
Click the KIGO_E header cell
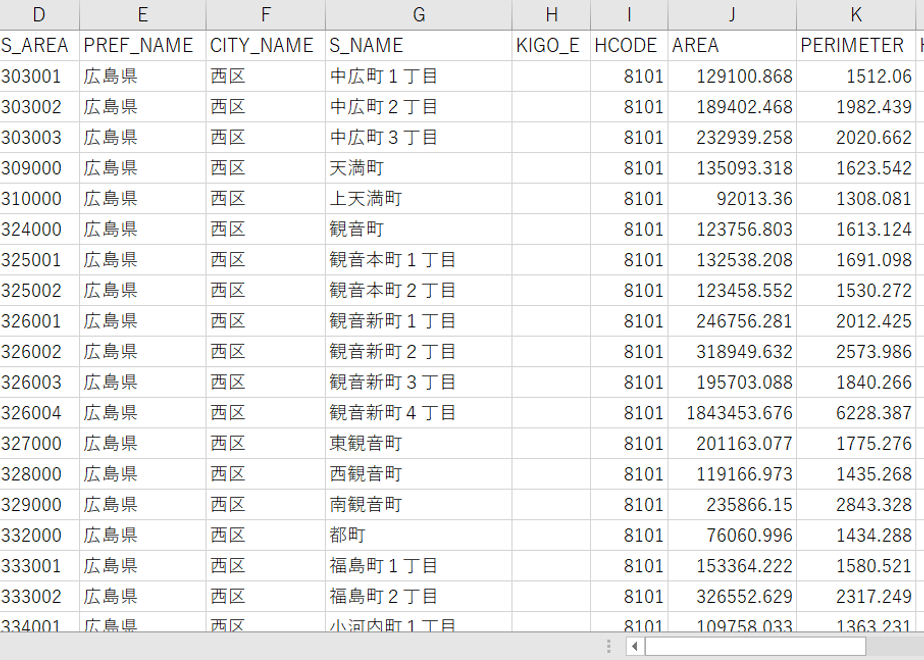click(x=551, y=45)
